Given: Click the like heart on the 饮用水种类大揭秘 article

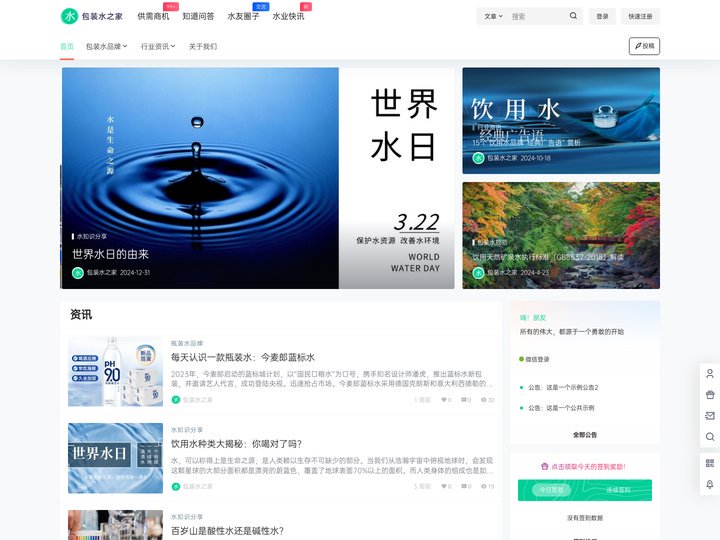Looking at the screenshot, I should coord(444,486).
